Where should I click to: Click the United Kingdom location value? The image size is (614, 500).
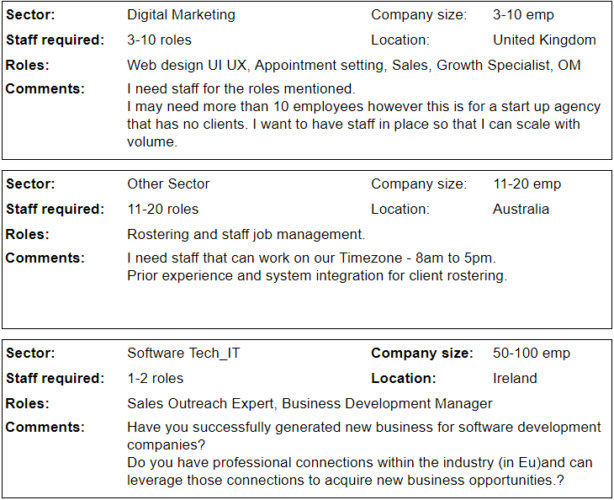pos(544,40)
